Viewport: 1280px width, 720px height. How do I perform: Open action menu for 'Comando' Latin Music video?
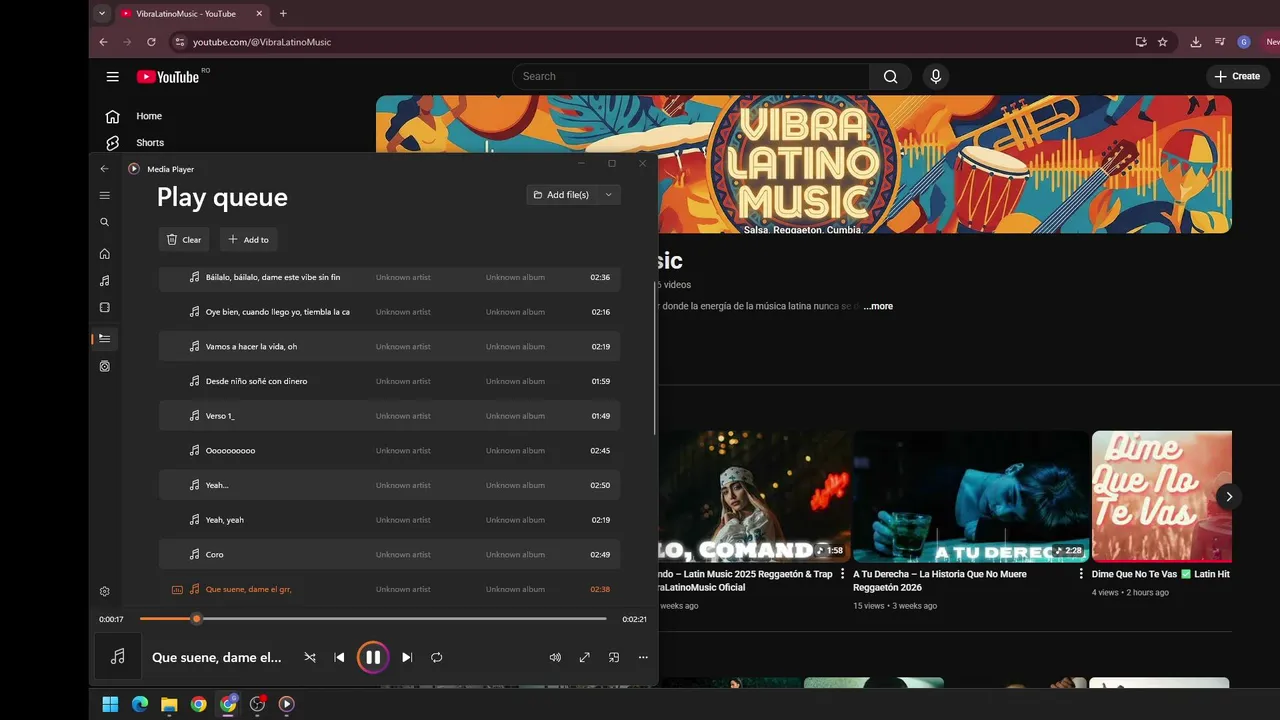tap(843, 575)
